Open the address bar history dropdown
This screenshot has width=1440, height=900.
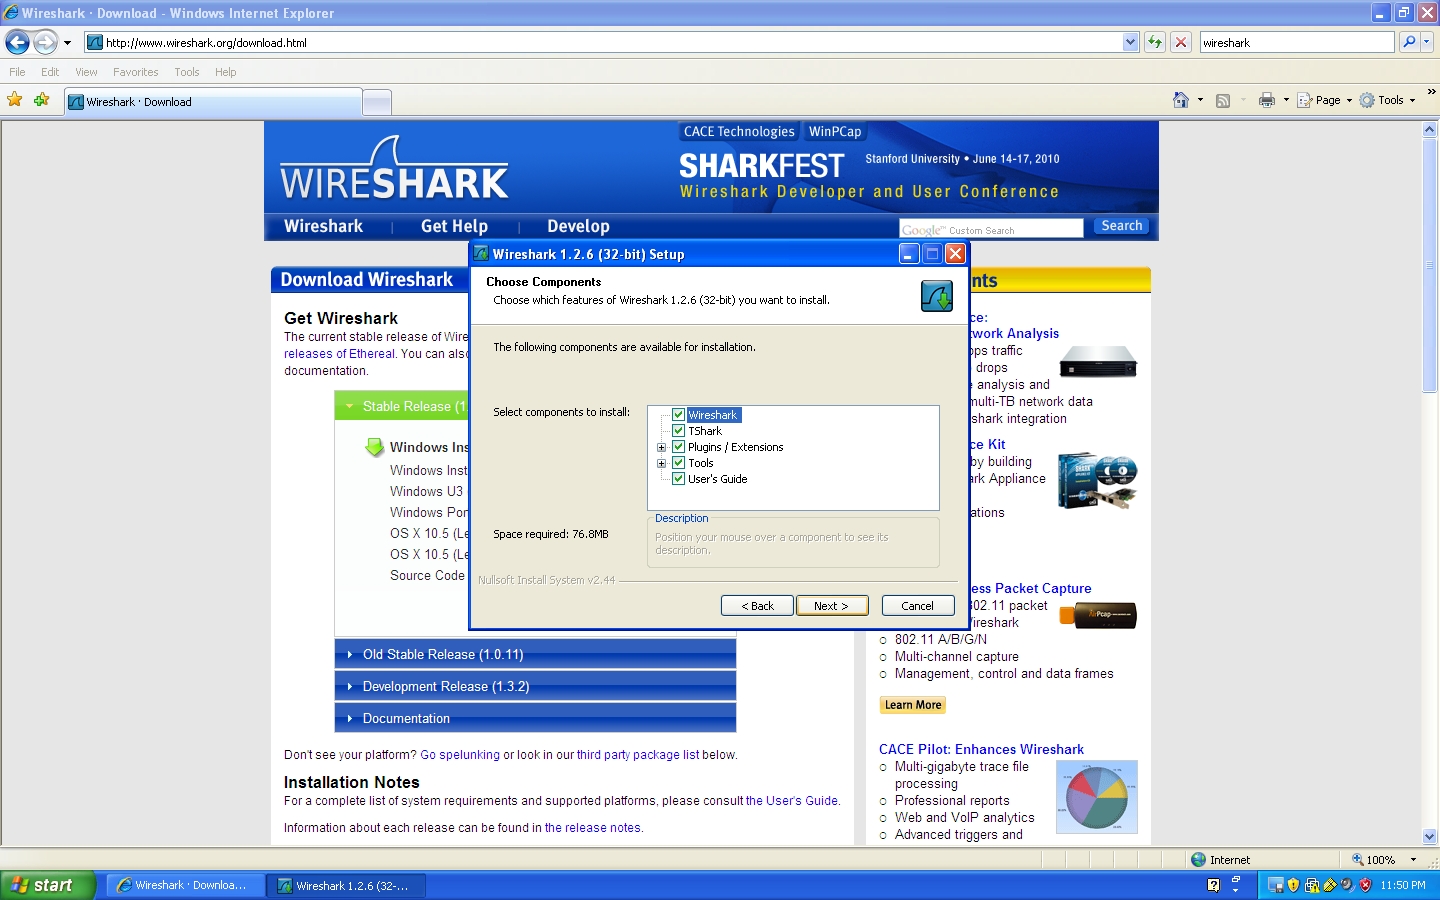coord(1130,42)
